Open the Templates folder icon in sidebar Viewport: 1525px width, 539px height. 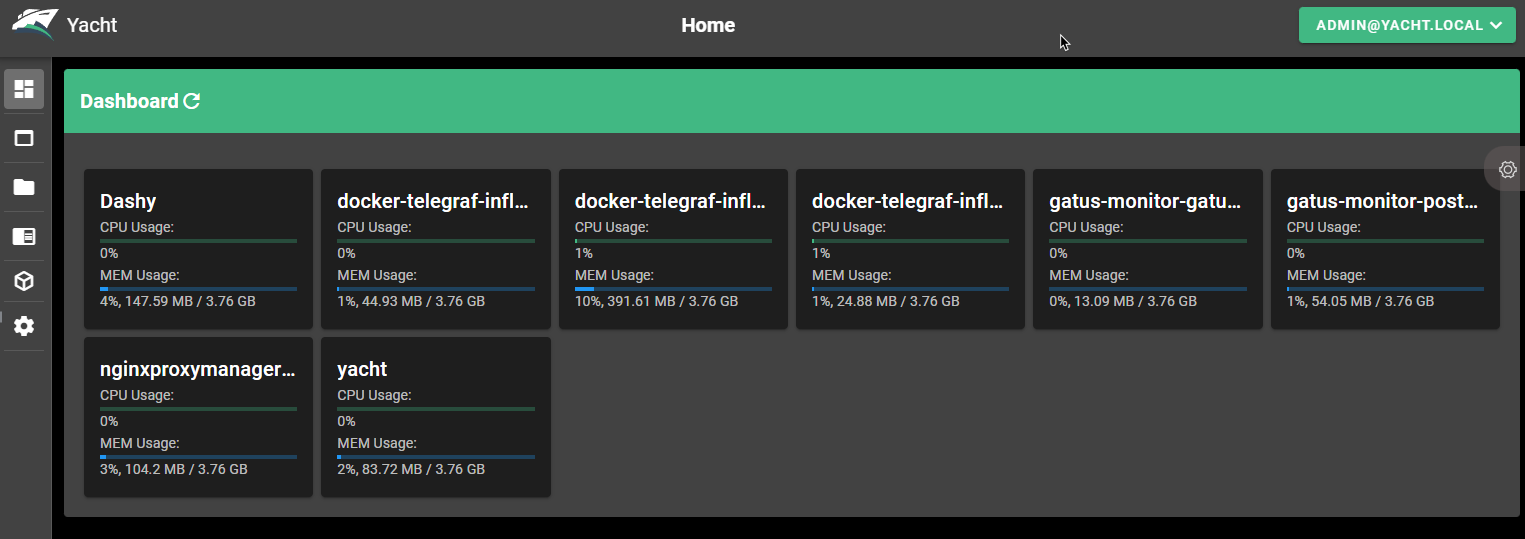24,187
